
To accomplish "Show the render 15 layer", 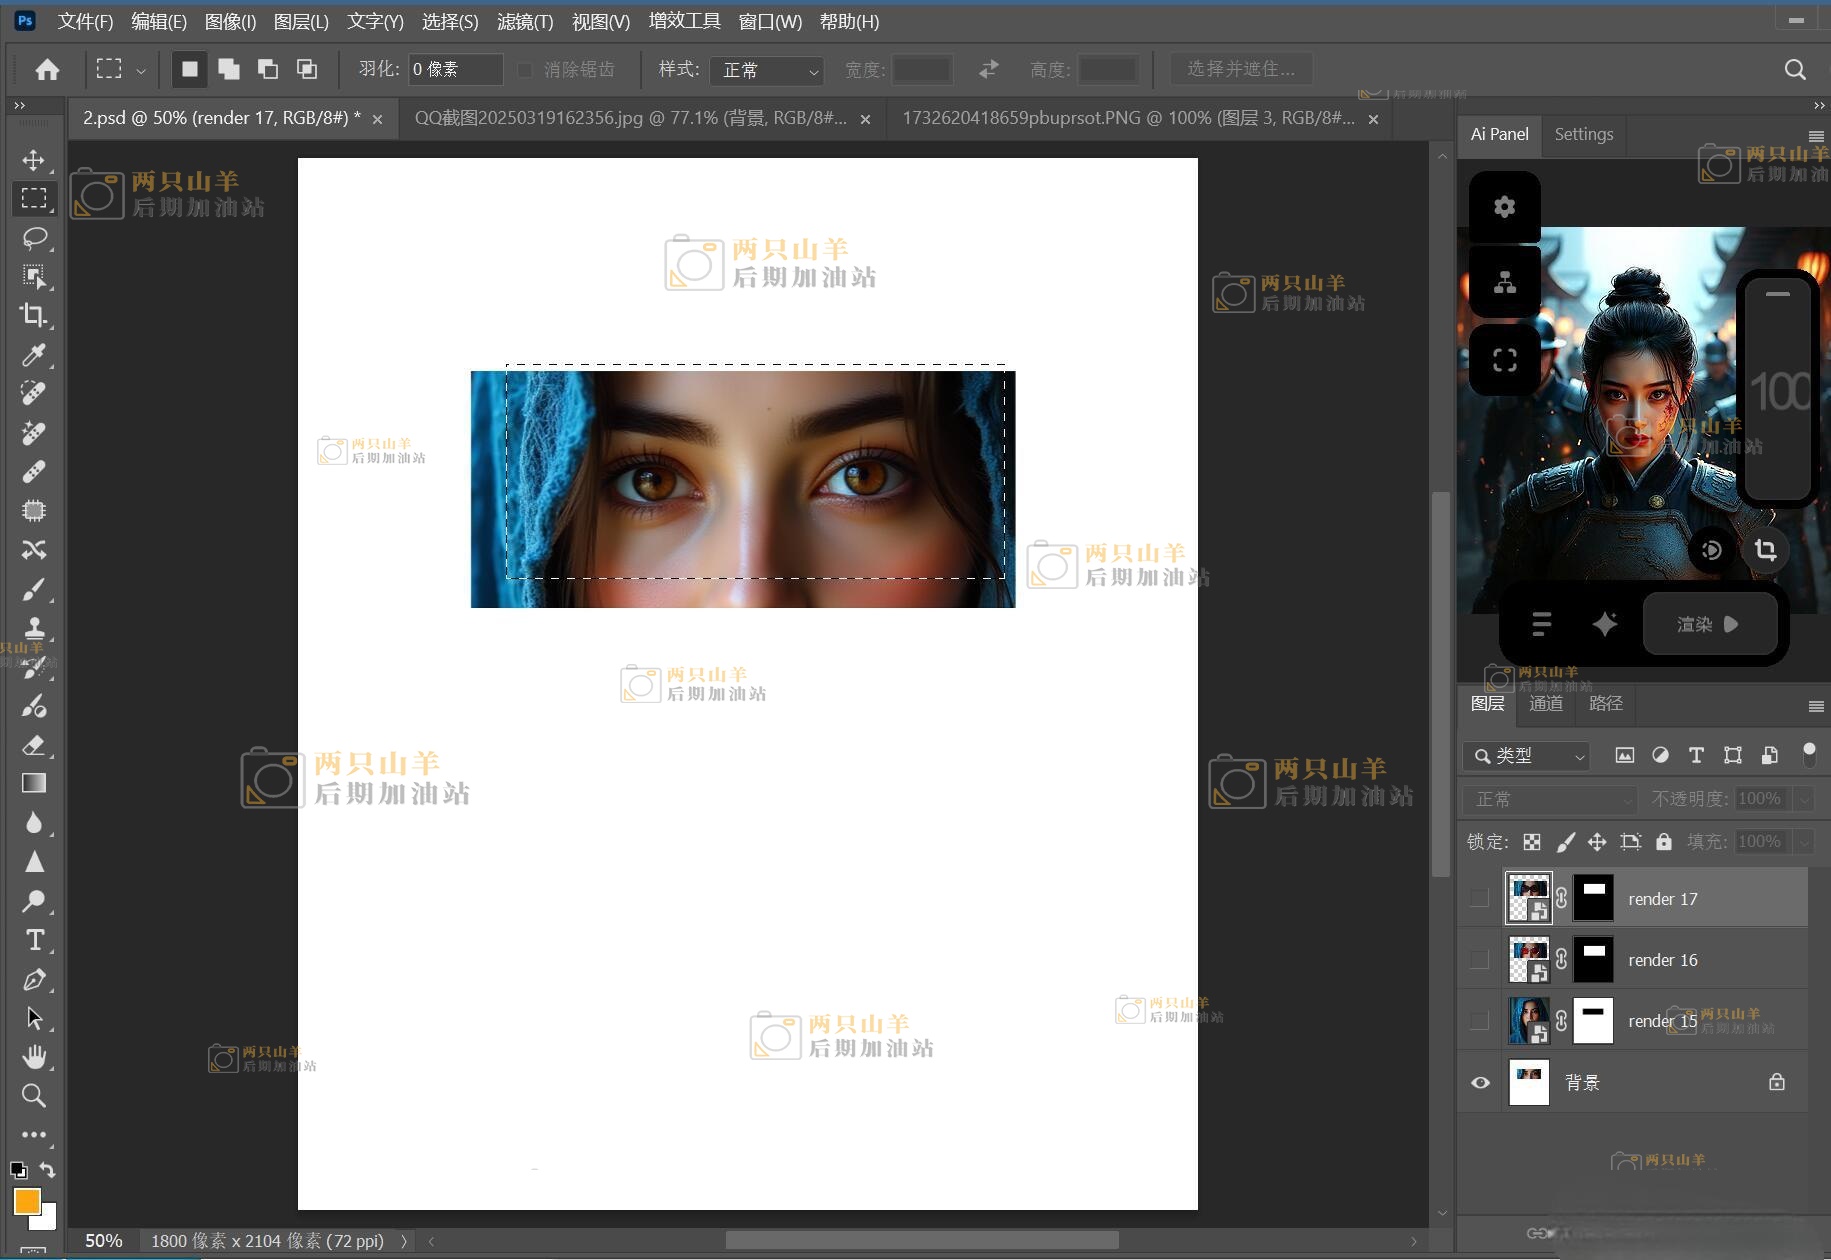I will click(x=1479, y=1021).
